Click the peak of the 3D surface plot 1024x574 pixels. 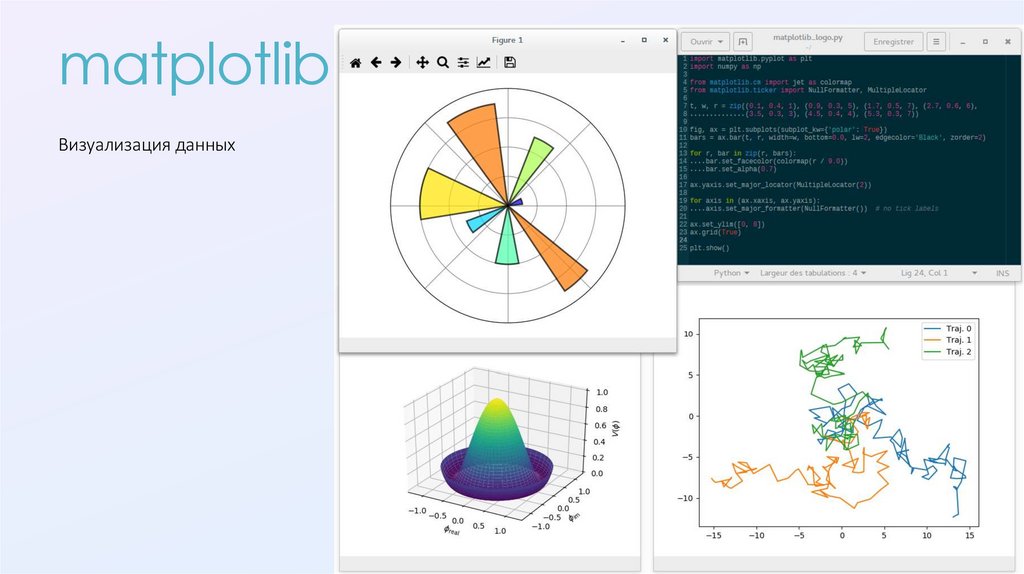pos(496,401)
